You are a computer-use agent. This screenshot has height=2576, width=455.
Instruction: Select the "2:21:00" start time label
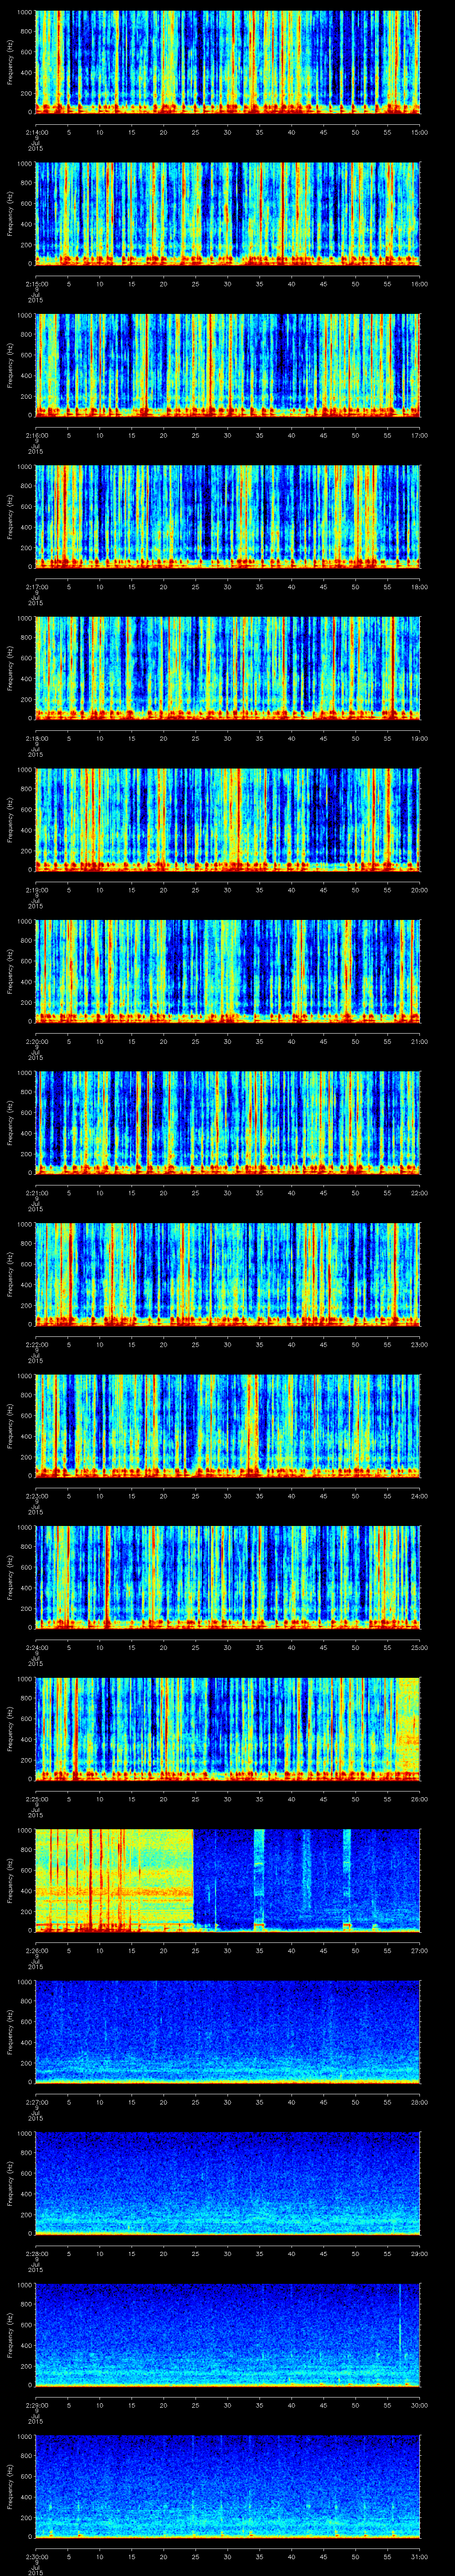click(x=36, y=1192)
